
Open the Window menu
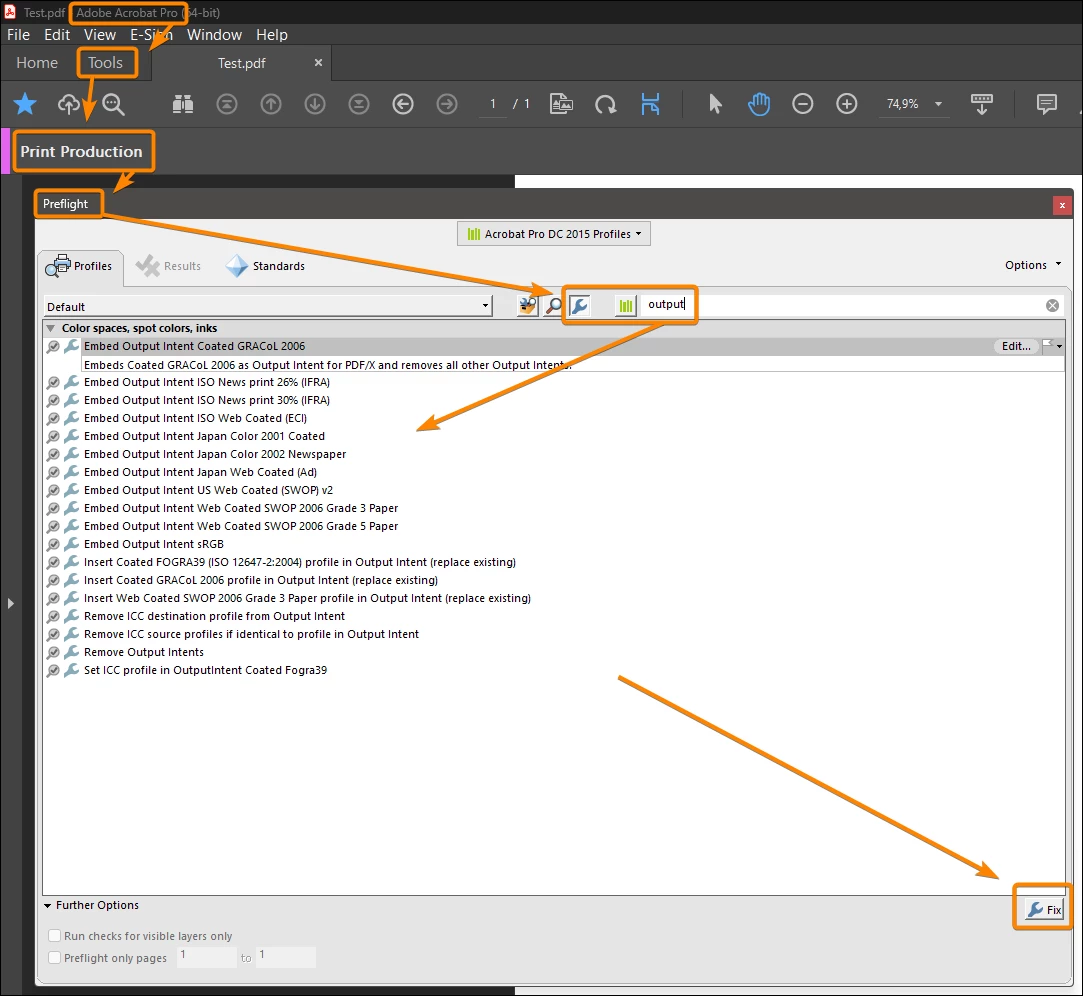point(214,35)
